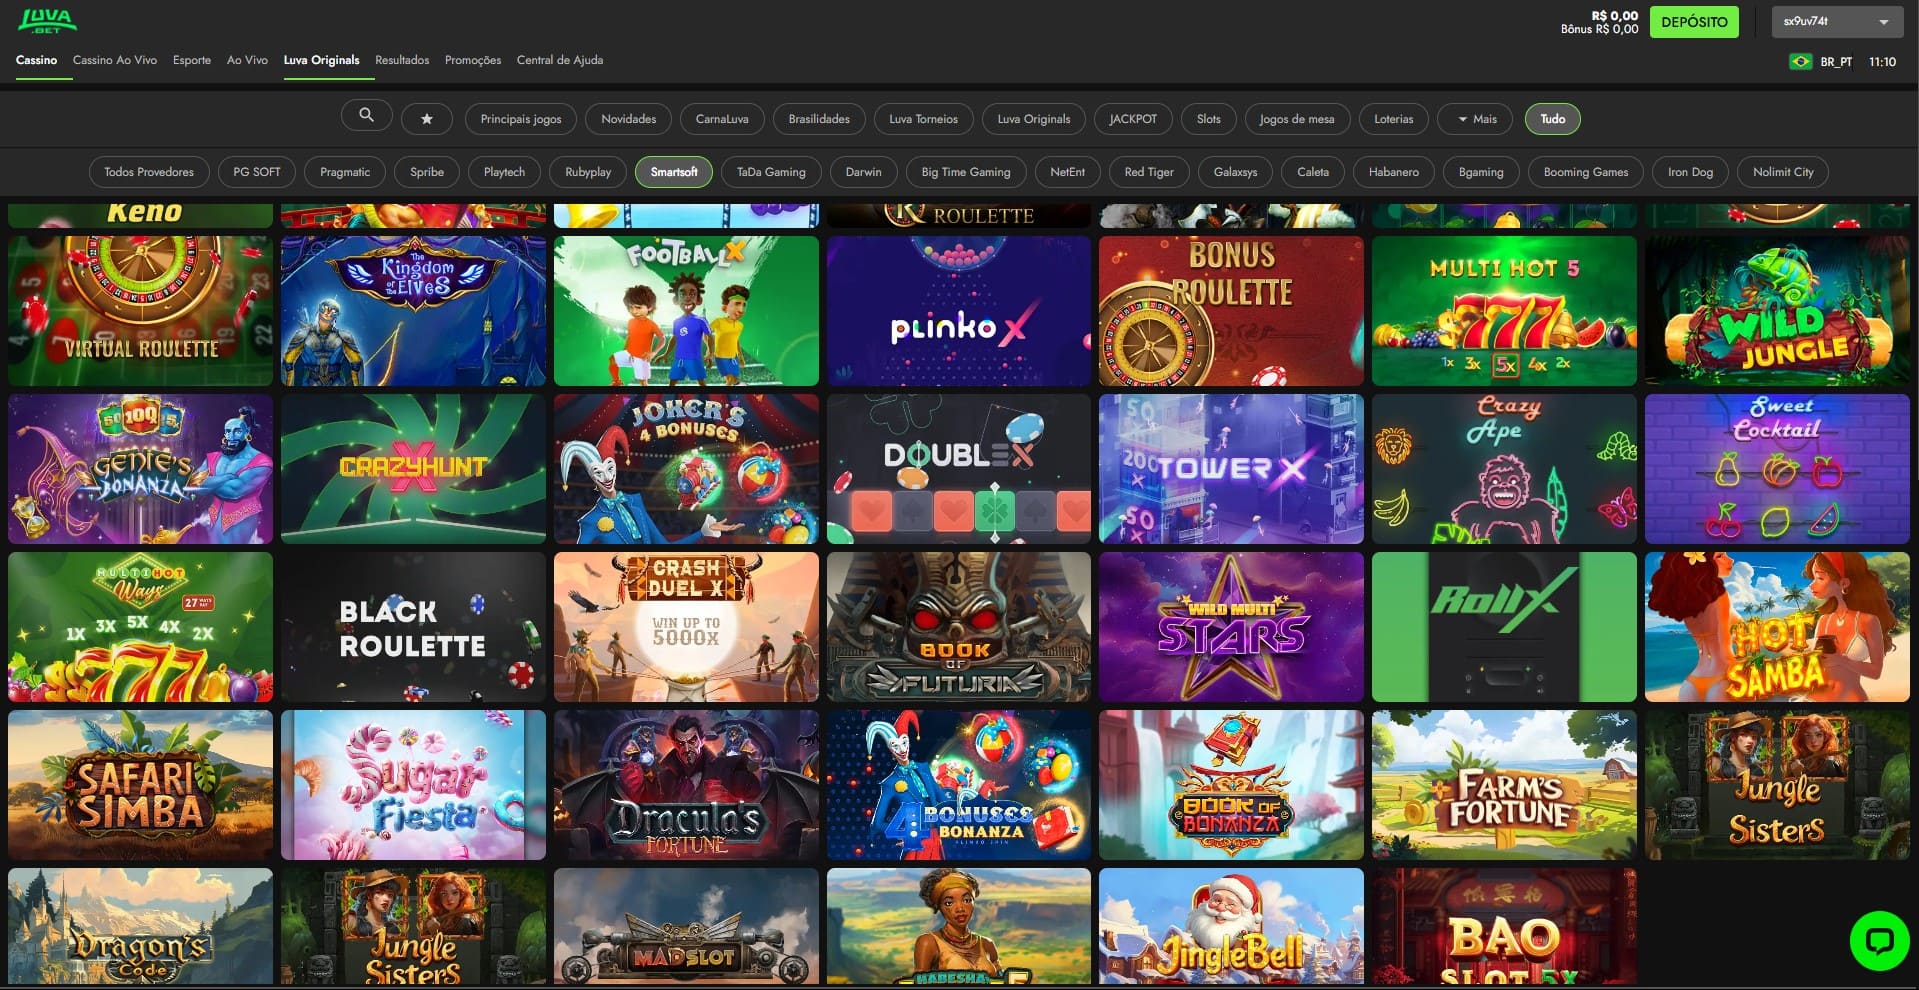
Task: Switch to the Esporte tab
Action: point(192,60)
